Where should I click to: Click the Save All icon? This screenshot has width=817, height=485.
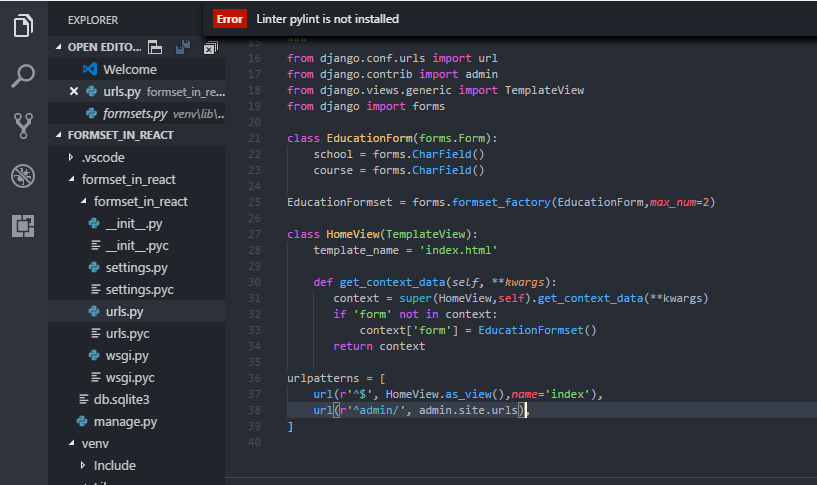(x=182, y=47)
